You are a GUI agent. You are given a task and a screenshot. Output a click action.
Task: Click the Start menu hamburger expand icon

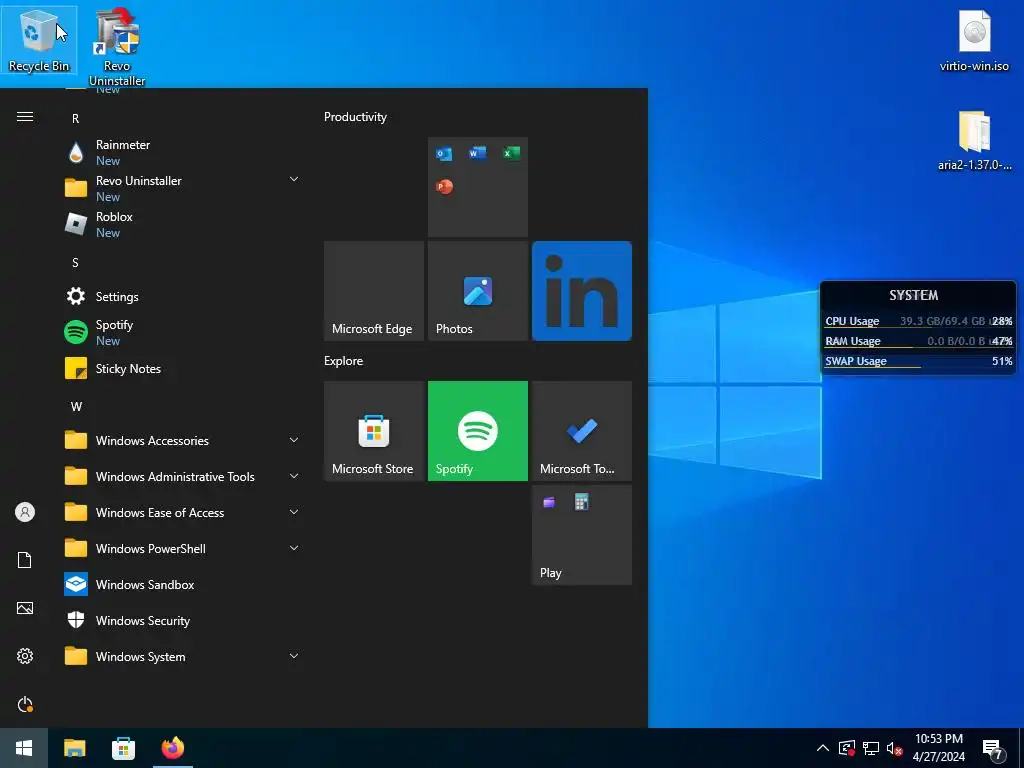25,116
